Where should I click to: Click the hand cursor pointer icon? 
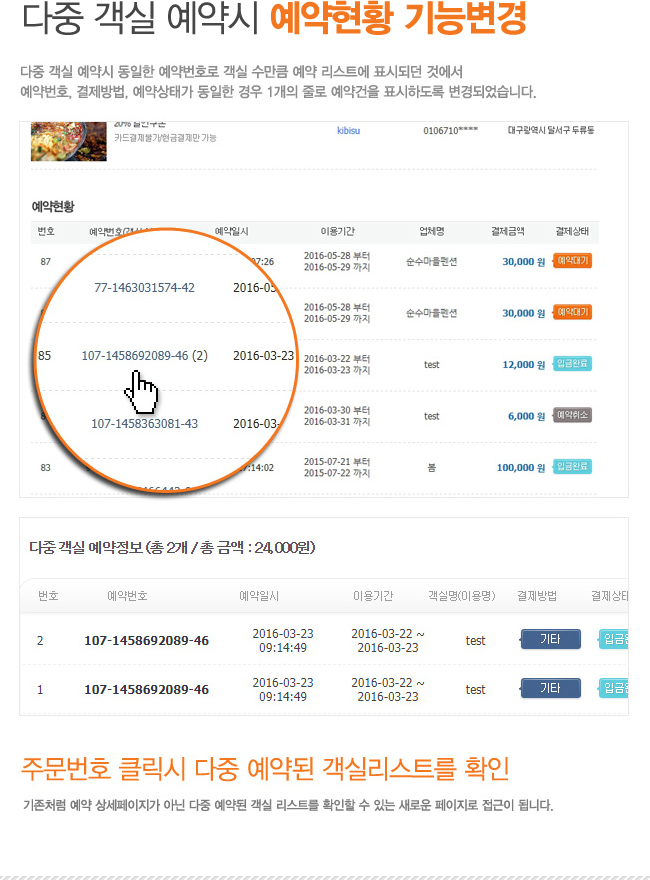point(141,393)
